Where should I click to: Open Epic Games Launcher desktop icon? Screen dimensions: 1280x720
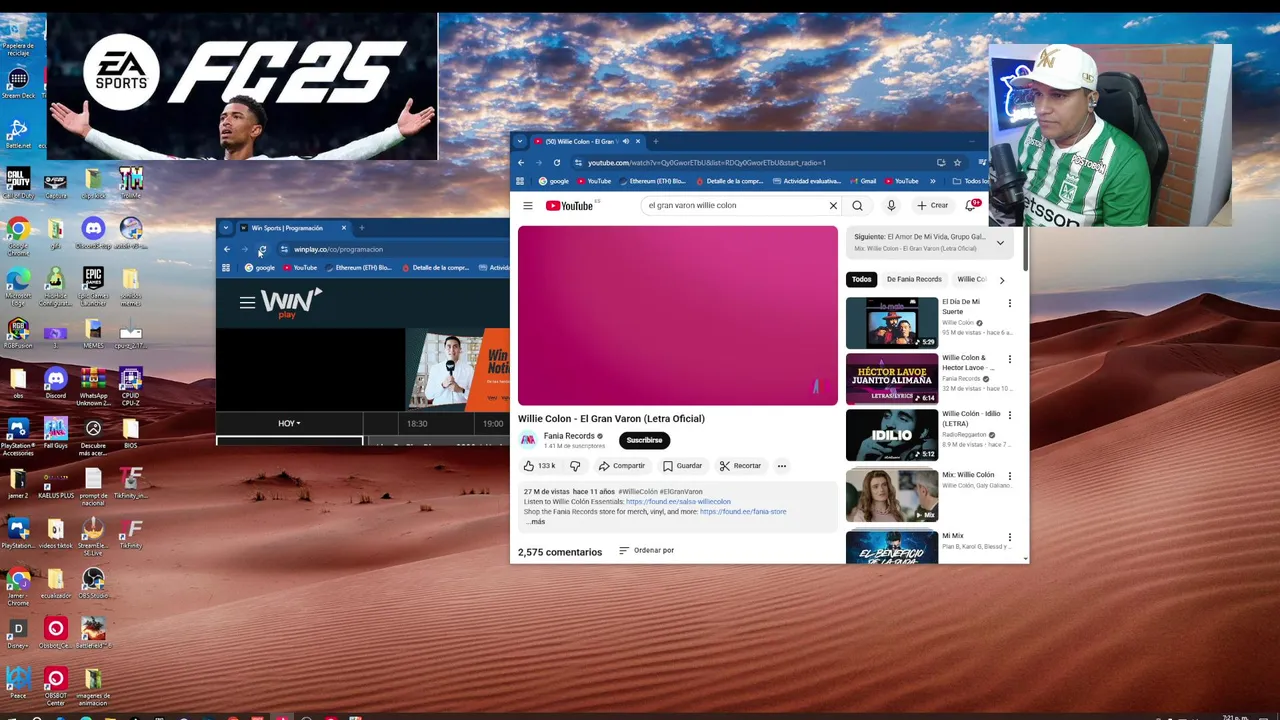(x=93, y=284)
